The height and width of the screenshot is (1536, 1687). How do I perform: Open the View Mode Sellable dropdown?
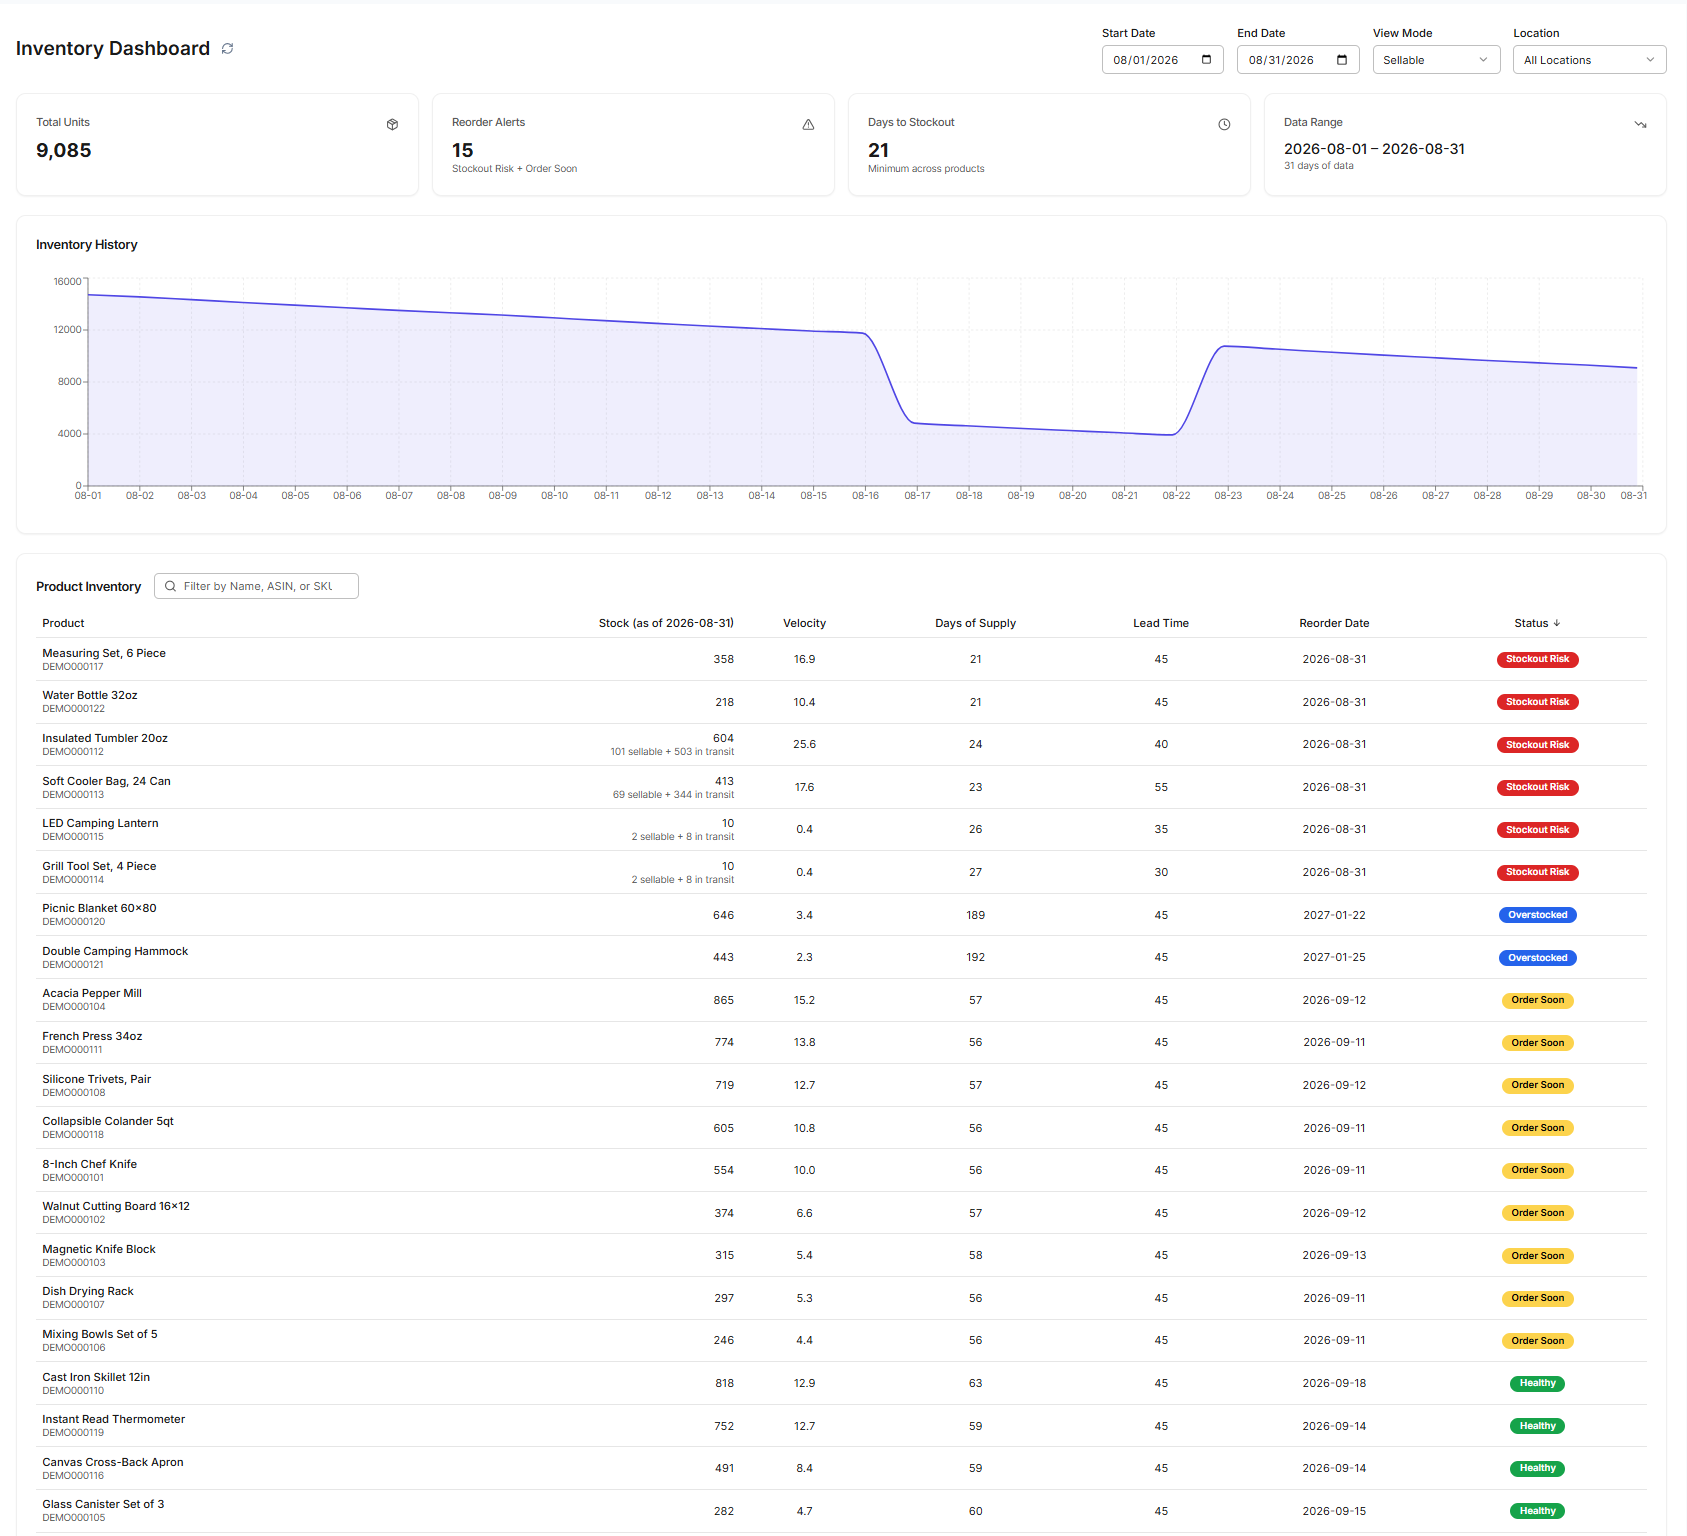point(1436,60)
